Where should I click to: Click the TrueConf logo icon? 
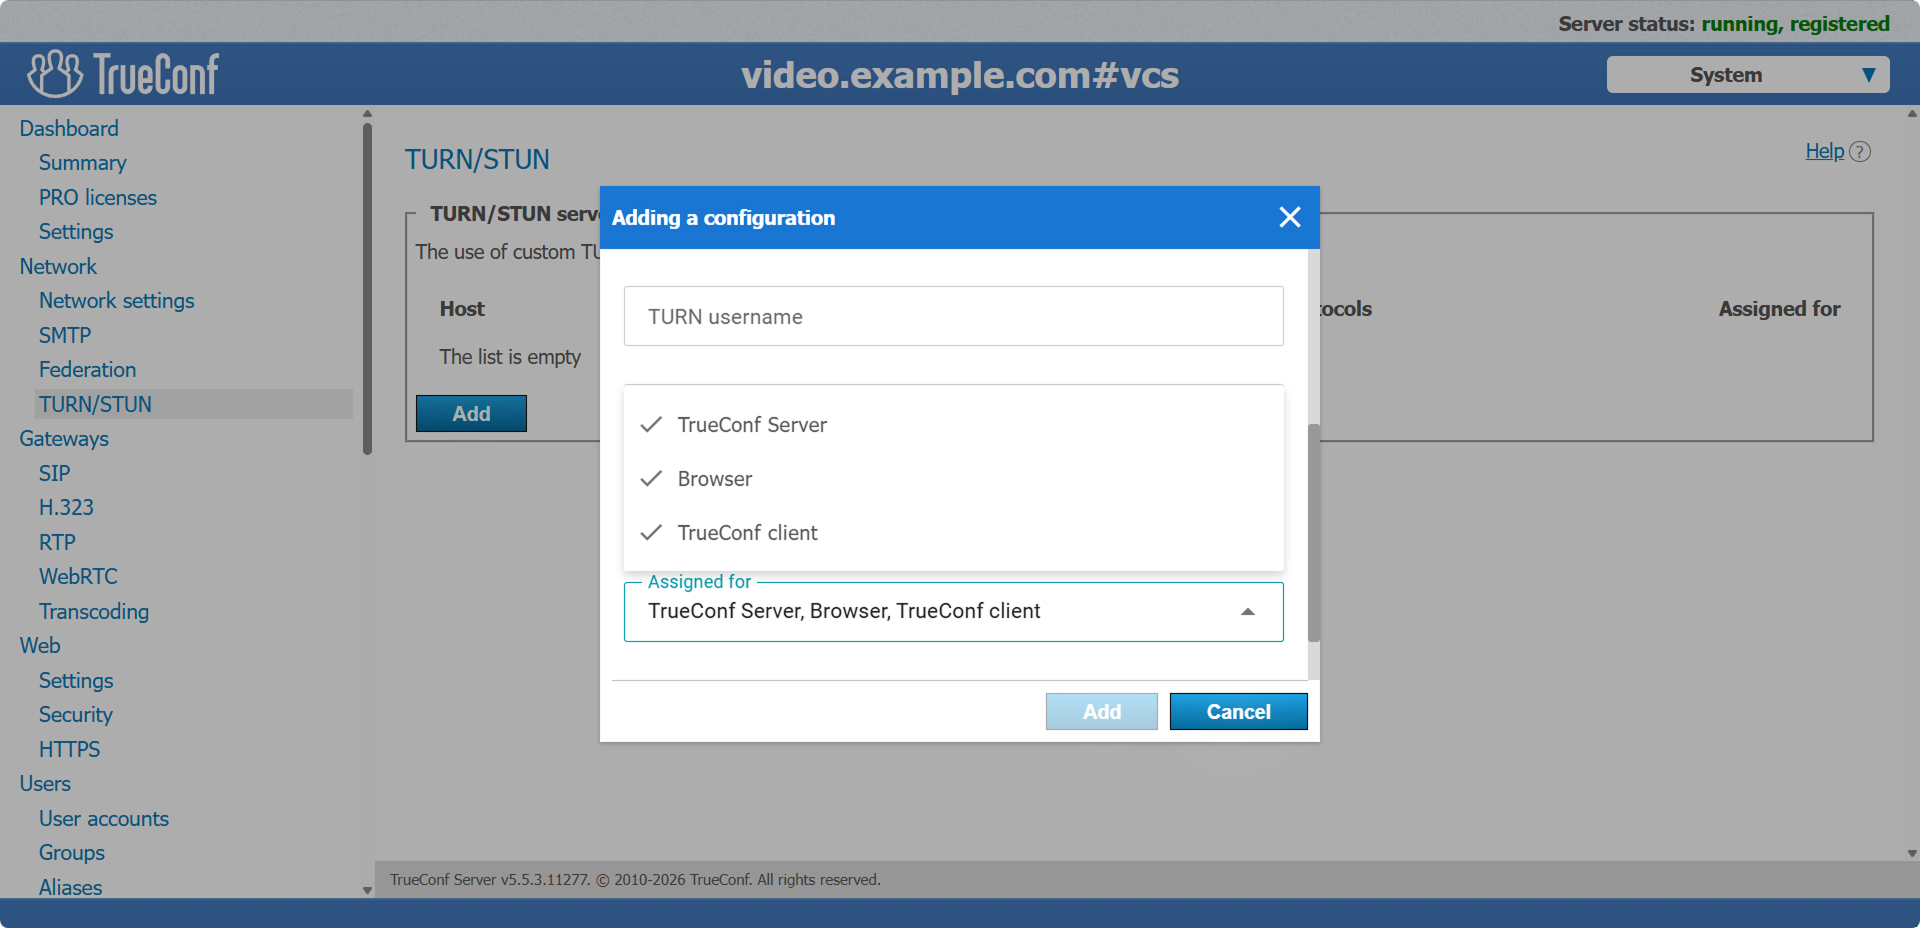click(x=55, y=74)
